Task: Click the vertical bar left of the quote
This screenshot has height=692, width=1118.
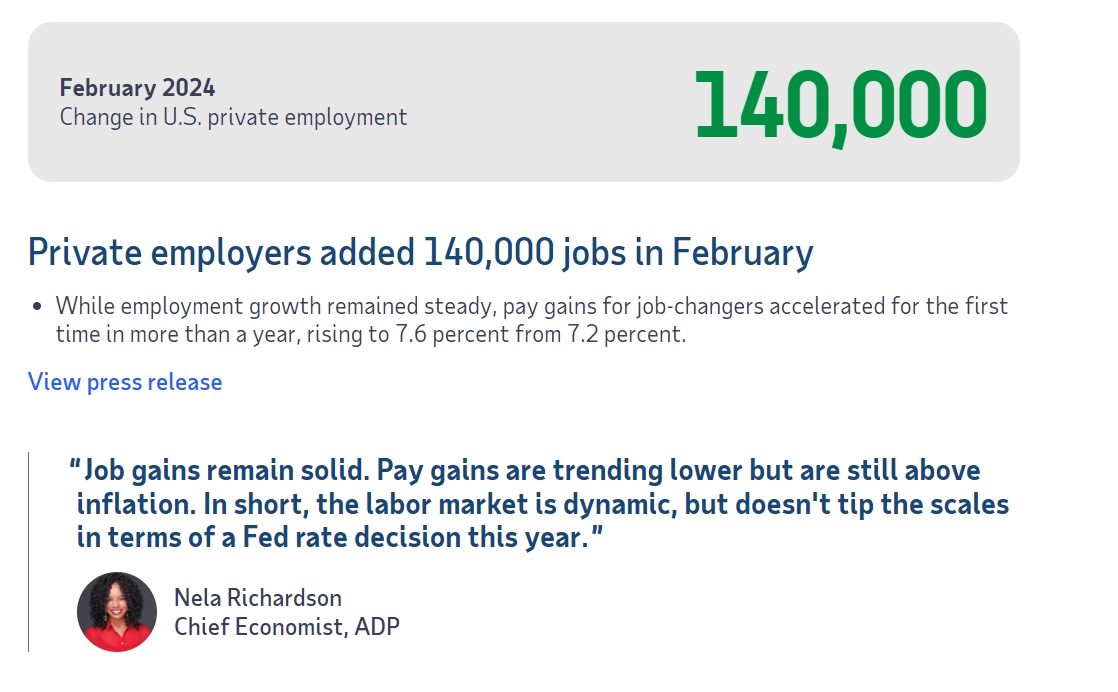Action: click(x=29, y=552)
